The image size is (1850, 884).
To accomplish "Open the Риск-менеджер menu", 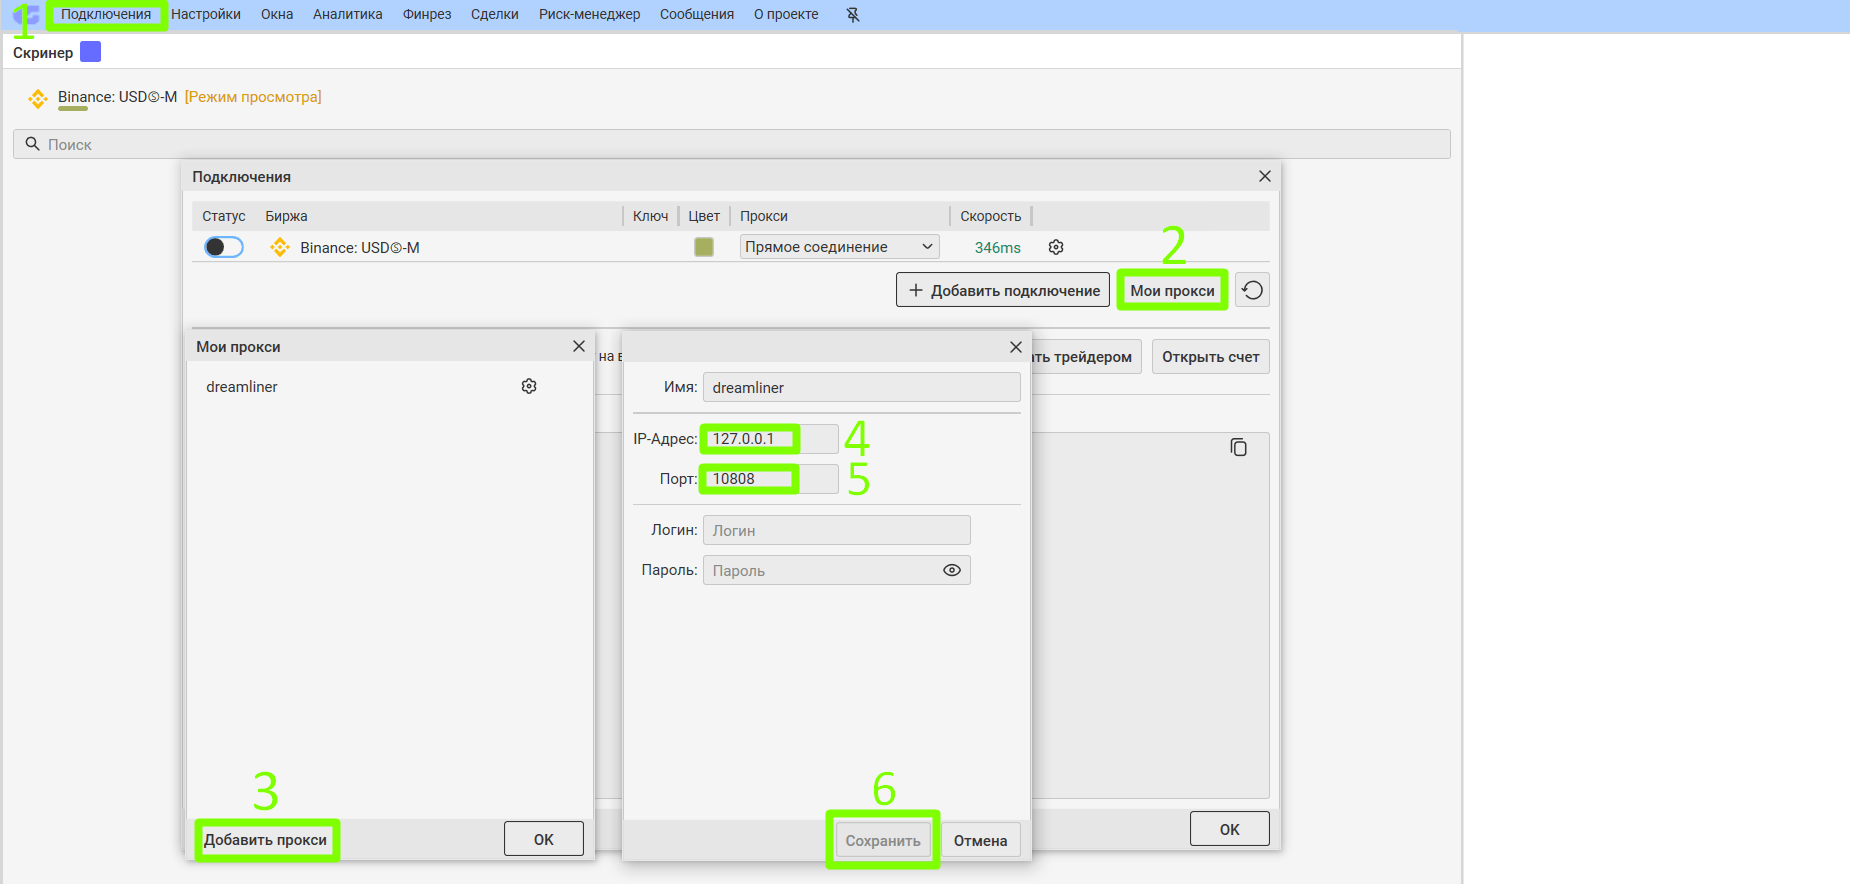I will tap(589, 15).
